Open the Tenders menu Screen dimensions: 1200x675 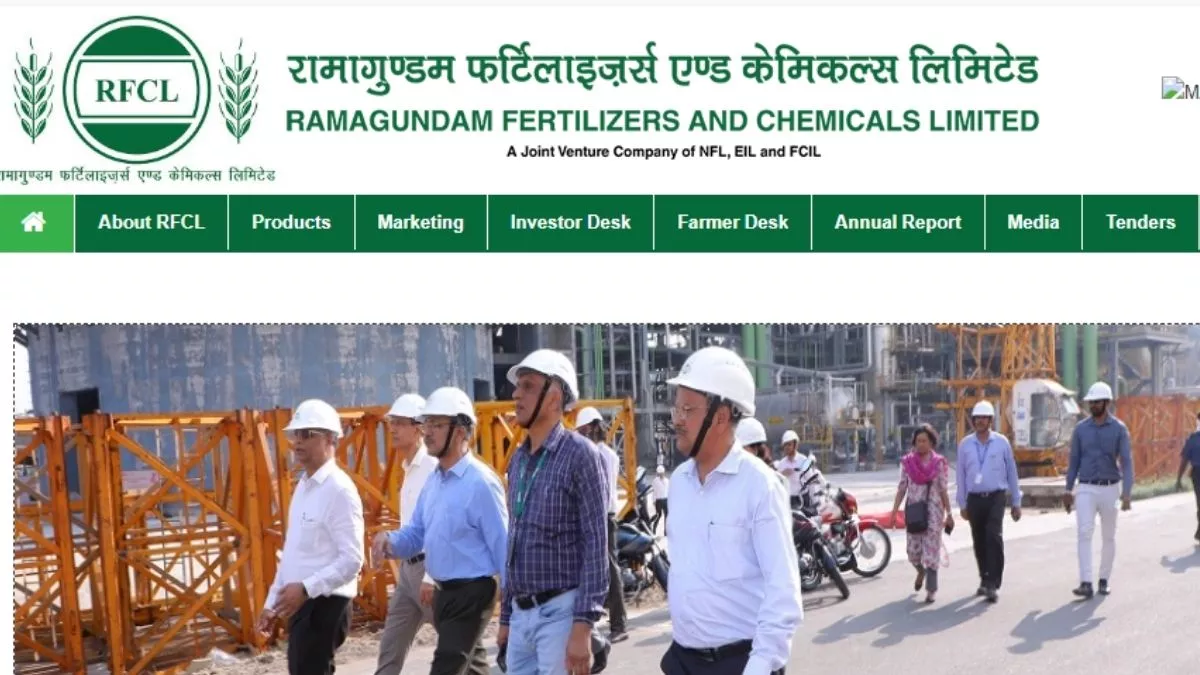point(1140,222)
